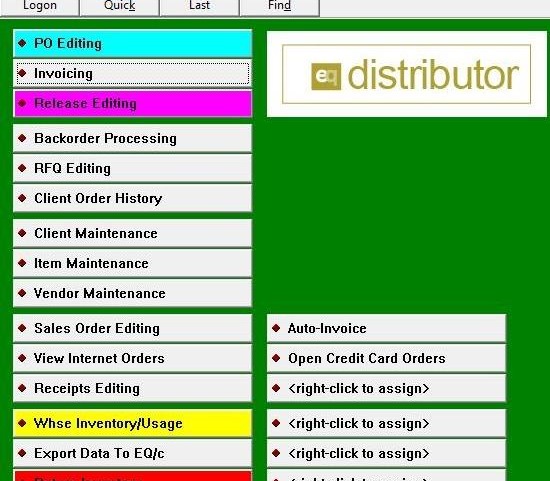
Task: Open Backorder Processing
Action: [132, 139]
